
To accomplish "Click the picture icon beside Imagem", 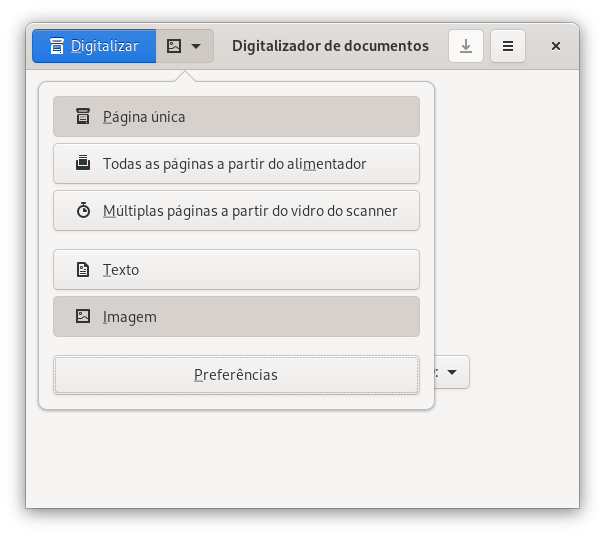I will (83, 317).
